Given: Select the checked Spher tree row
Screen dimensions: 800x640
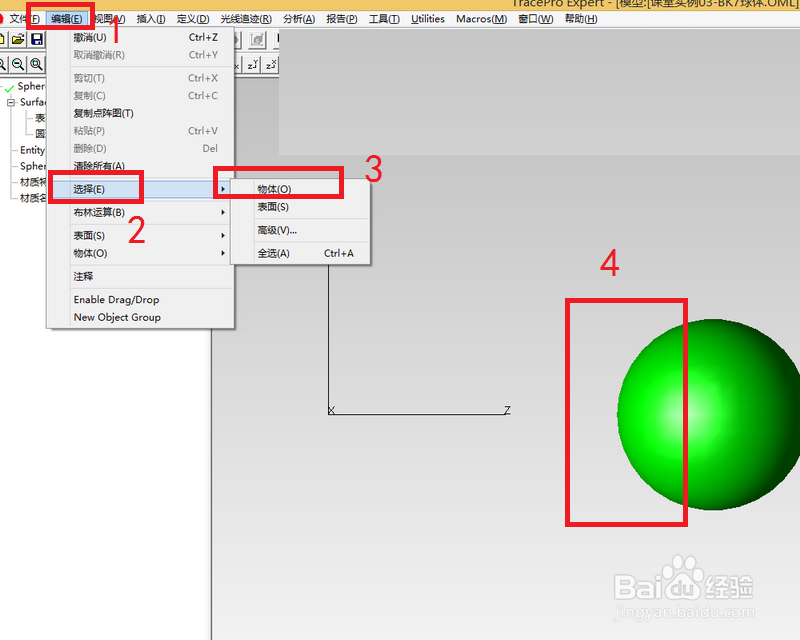Looking at the screenshot, I should (x=31, y=86).
